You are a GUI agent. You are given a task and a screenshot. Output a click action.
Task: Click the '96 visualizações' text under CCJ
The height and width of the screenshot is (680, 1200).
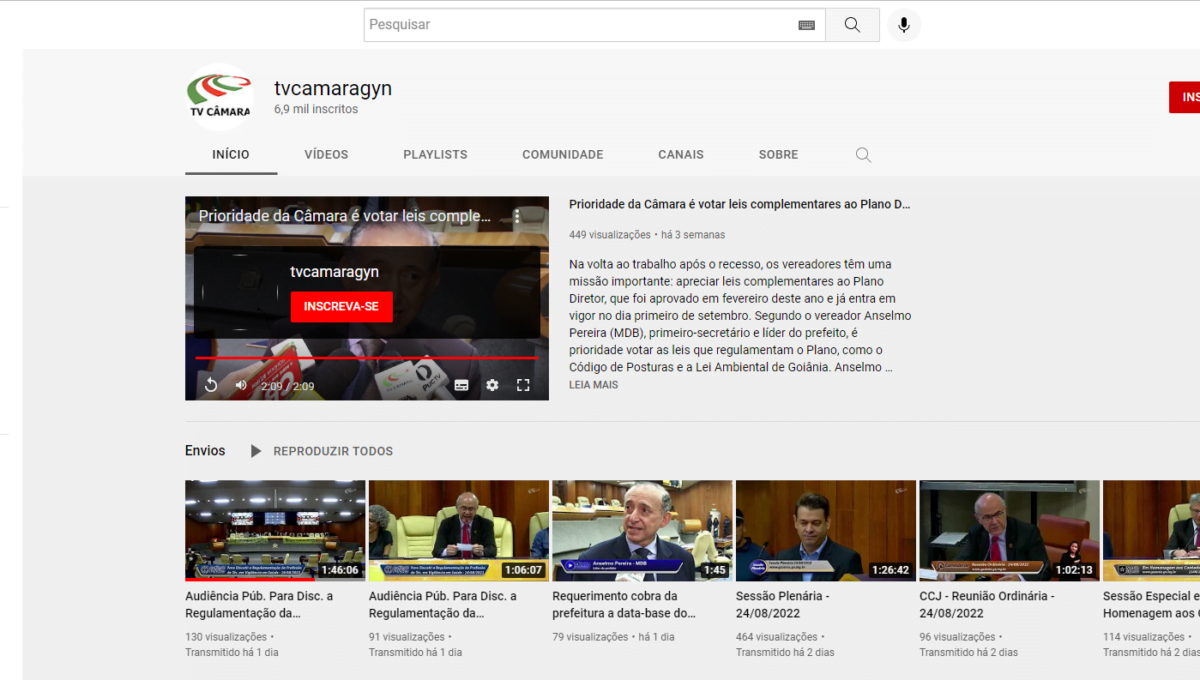tap(958, 637)
